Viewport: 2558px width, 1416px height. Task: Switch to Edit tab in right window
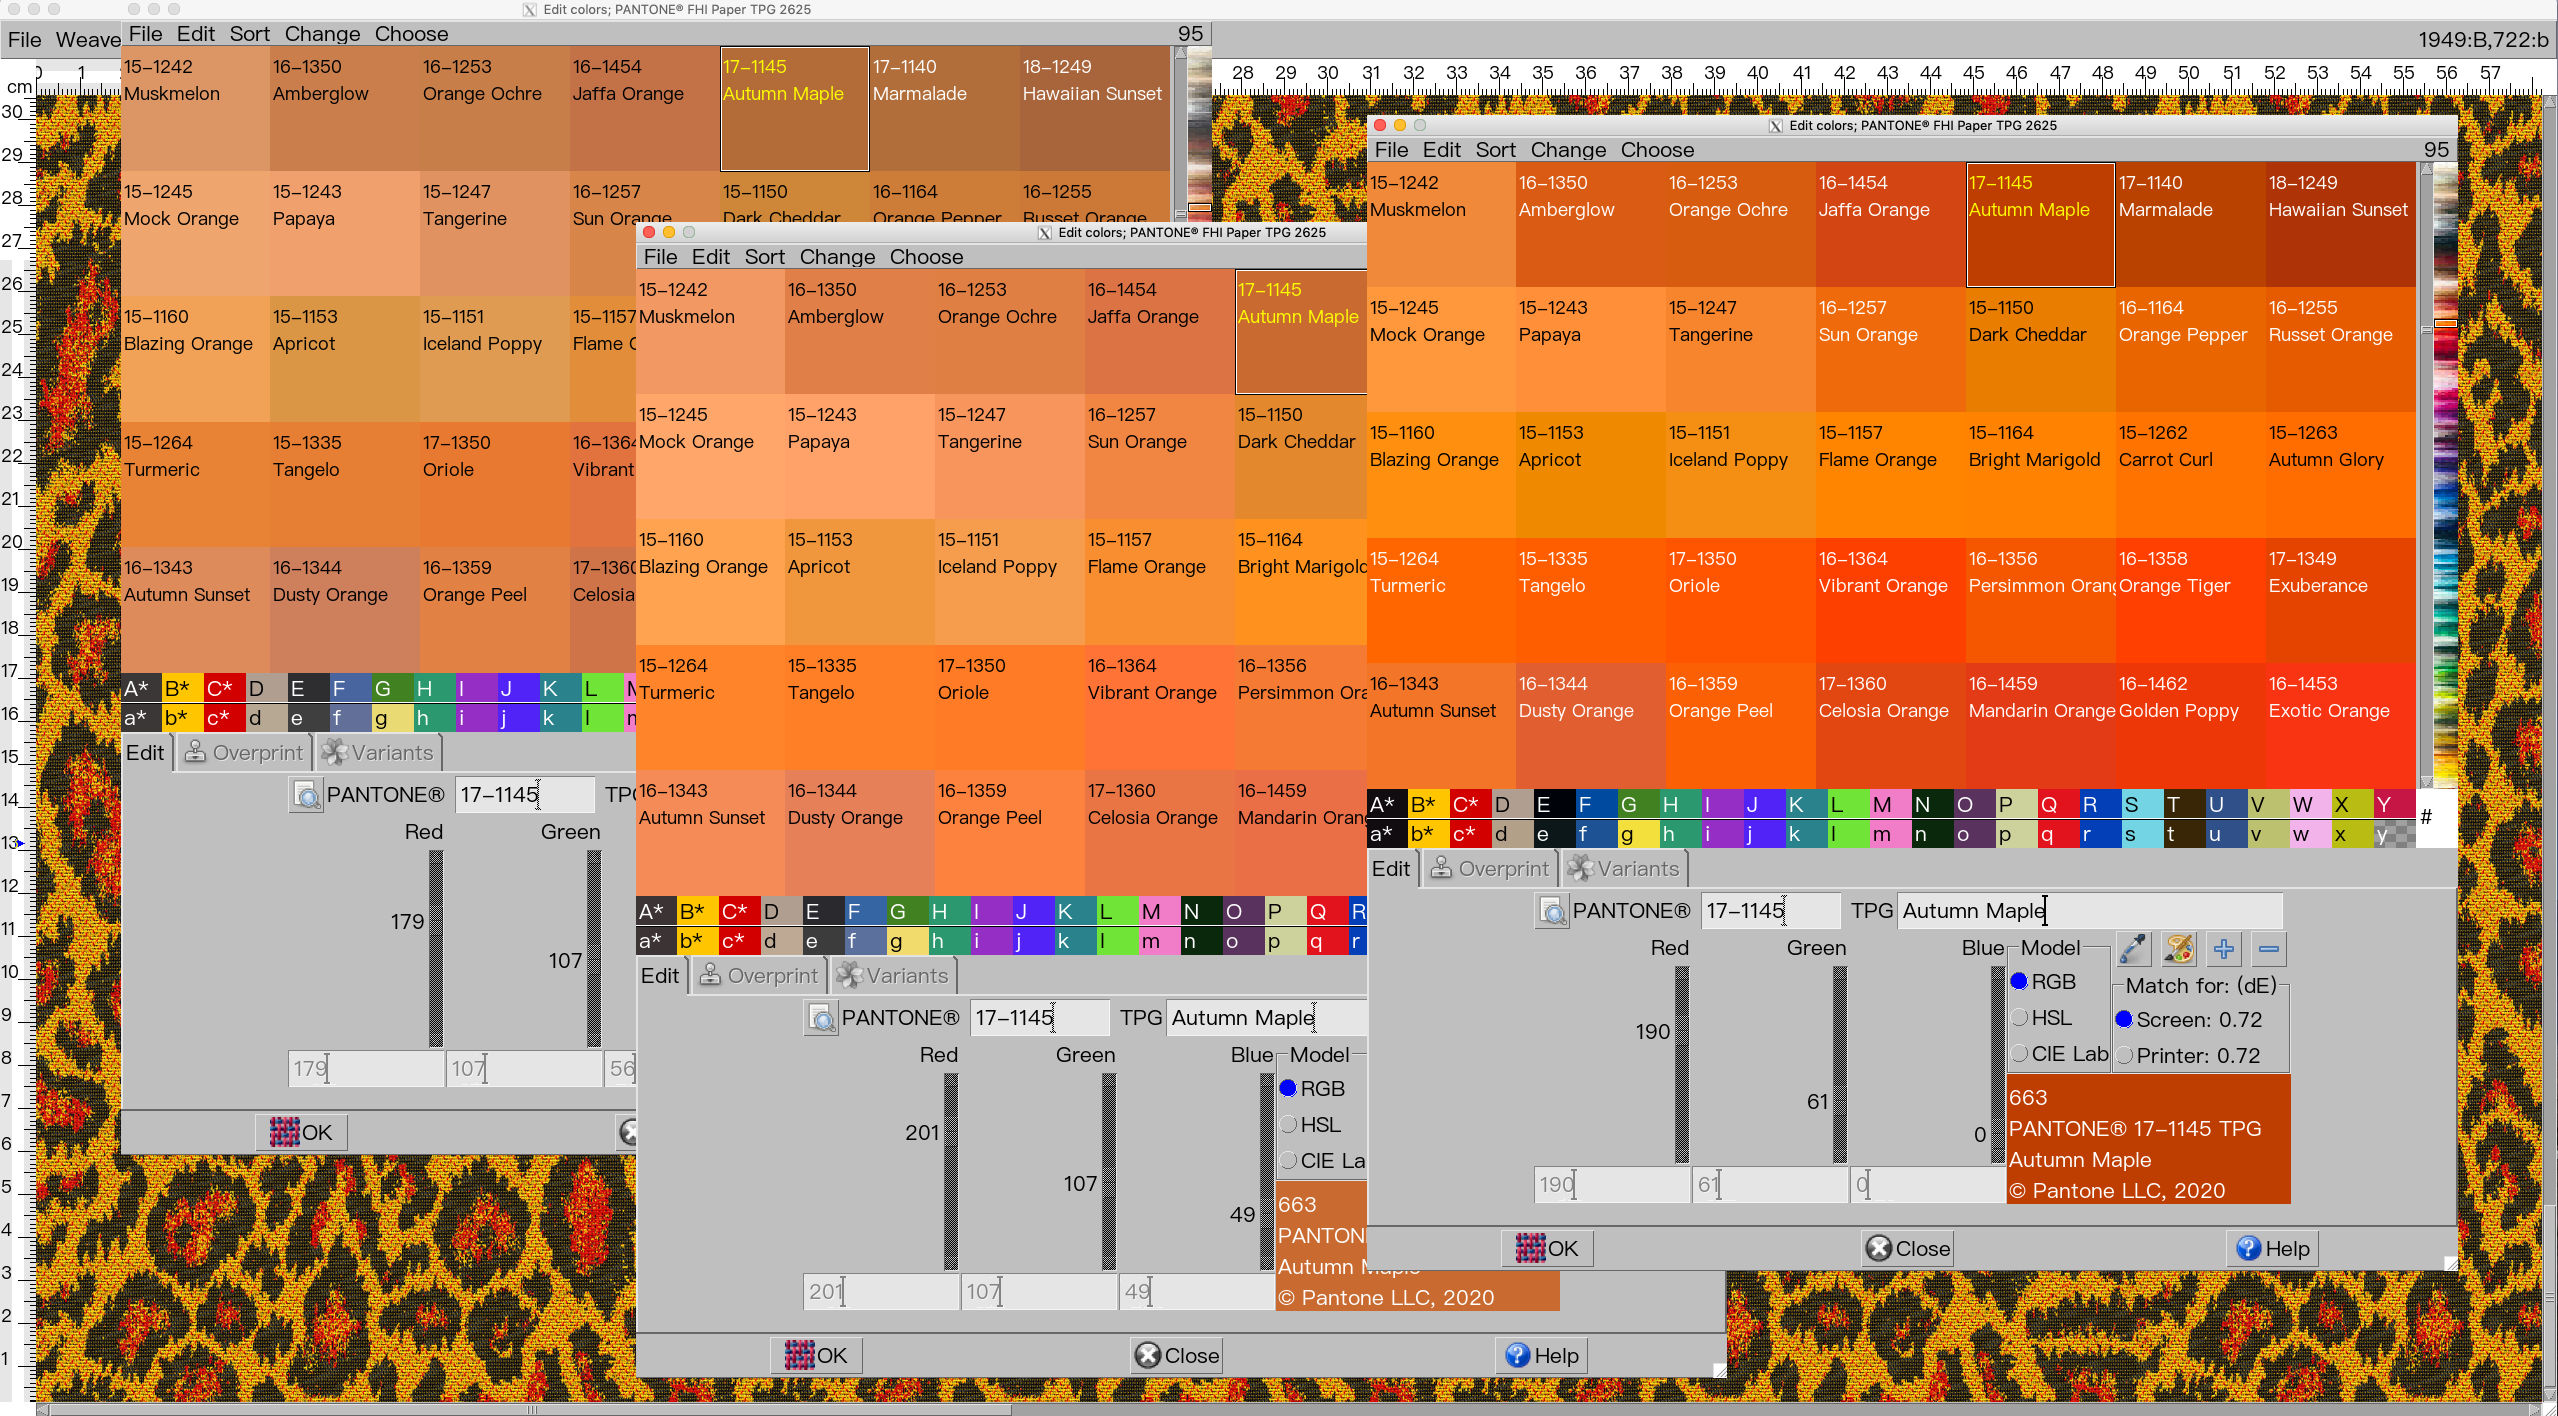[x=1391, y=869]
